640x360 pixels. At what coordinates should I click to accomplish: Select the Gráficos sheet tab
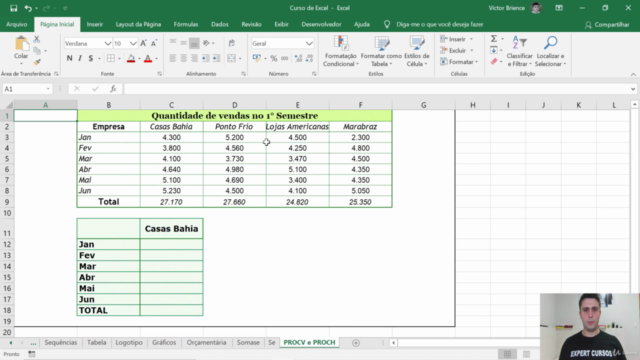coord(164,342)
